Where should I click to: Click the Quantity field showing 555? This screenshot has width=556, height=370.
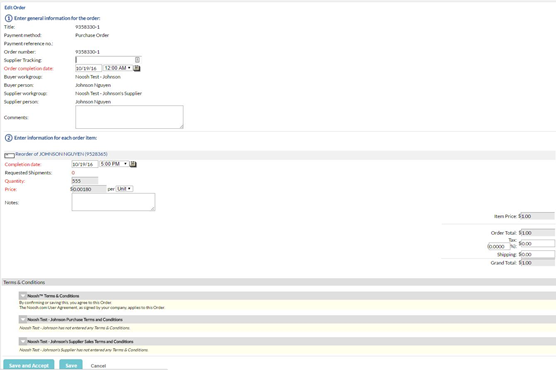(x=85, y=181)
